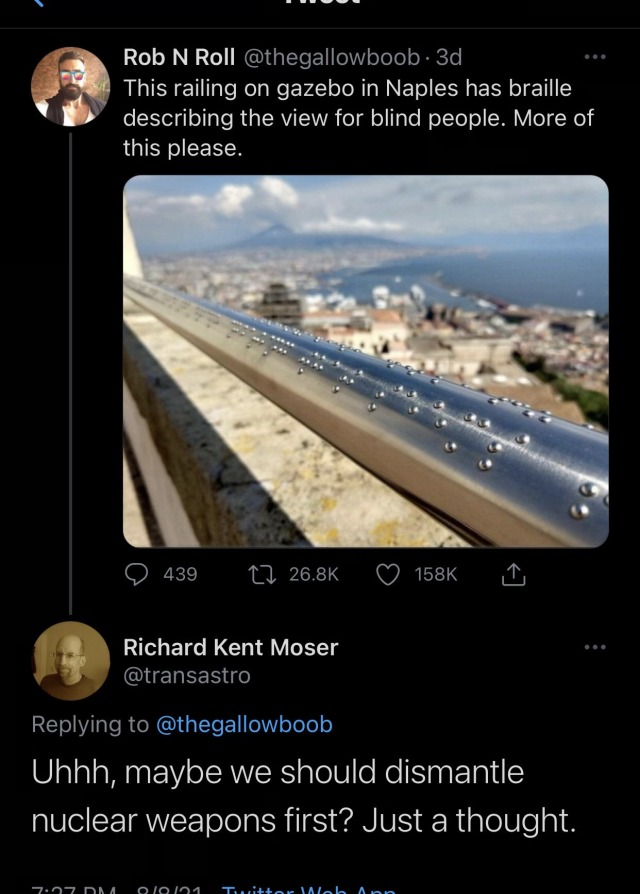Screen dimensions: 640x894
Task: Tap the 3d timestamp on the tweet
Action: pos(449,58)
